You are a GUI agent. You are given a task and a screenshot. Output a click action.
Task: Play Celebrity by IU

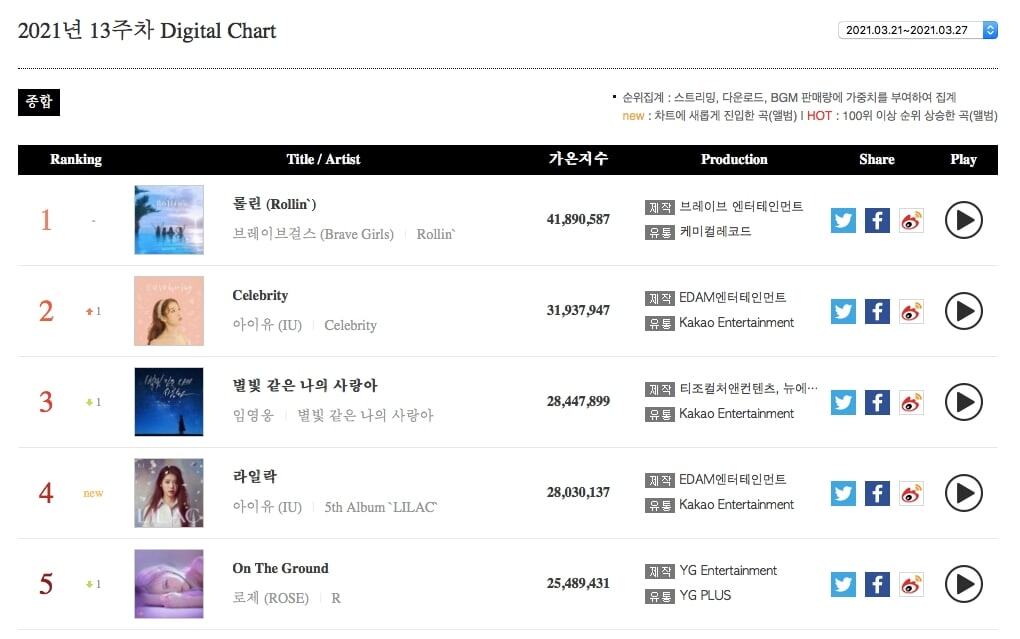coord(963,311)
